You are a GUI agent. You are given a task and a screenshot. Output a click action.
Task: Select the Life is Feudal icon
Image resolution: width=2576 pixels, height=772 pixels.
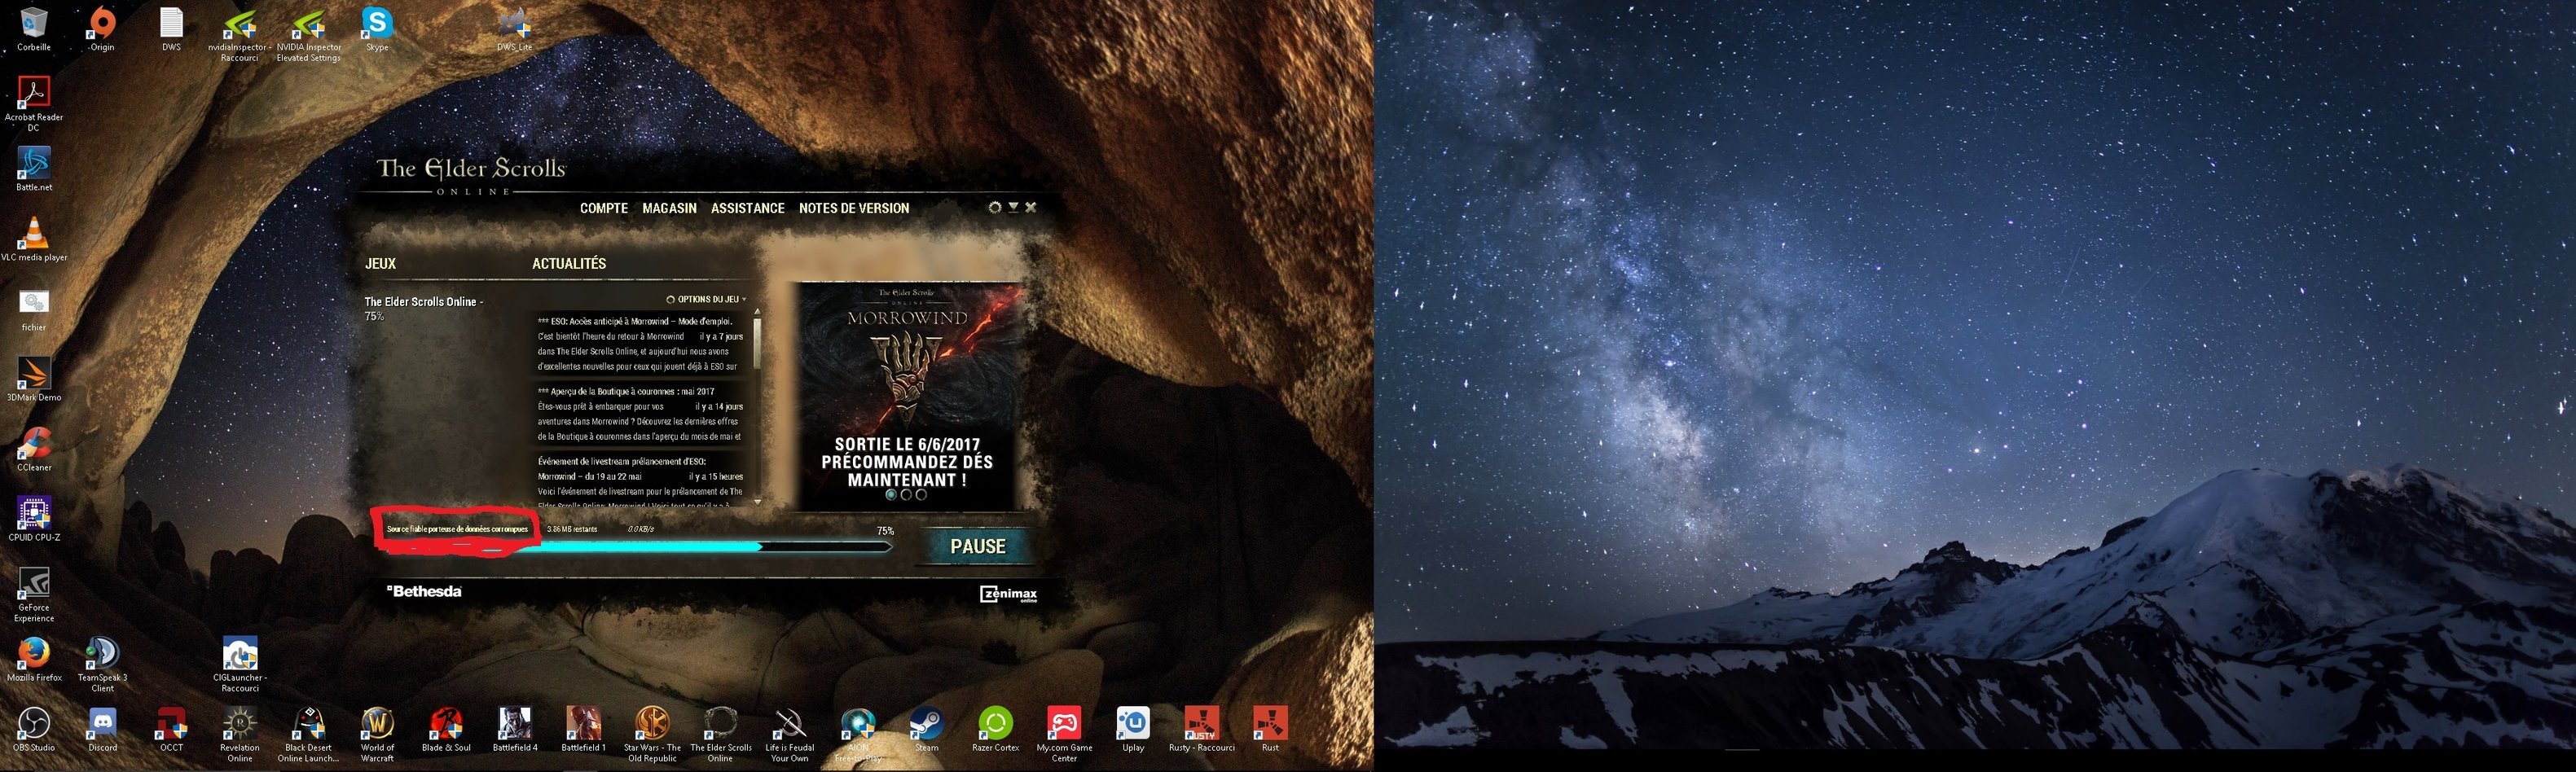tap(789, 735)
